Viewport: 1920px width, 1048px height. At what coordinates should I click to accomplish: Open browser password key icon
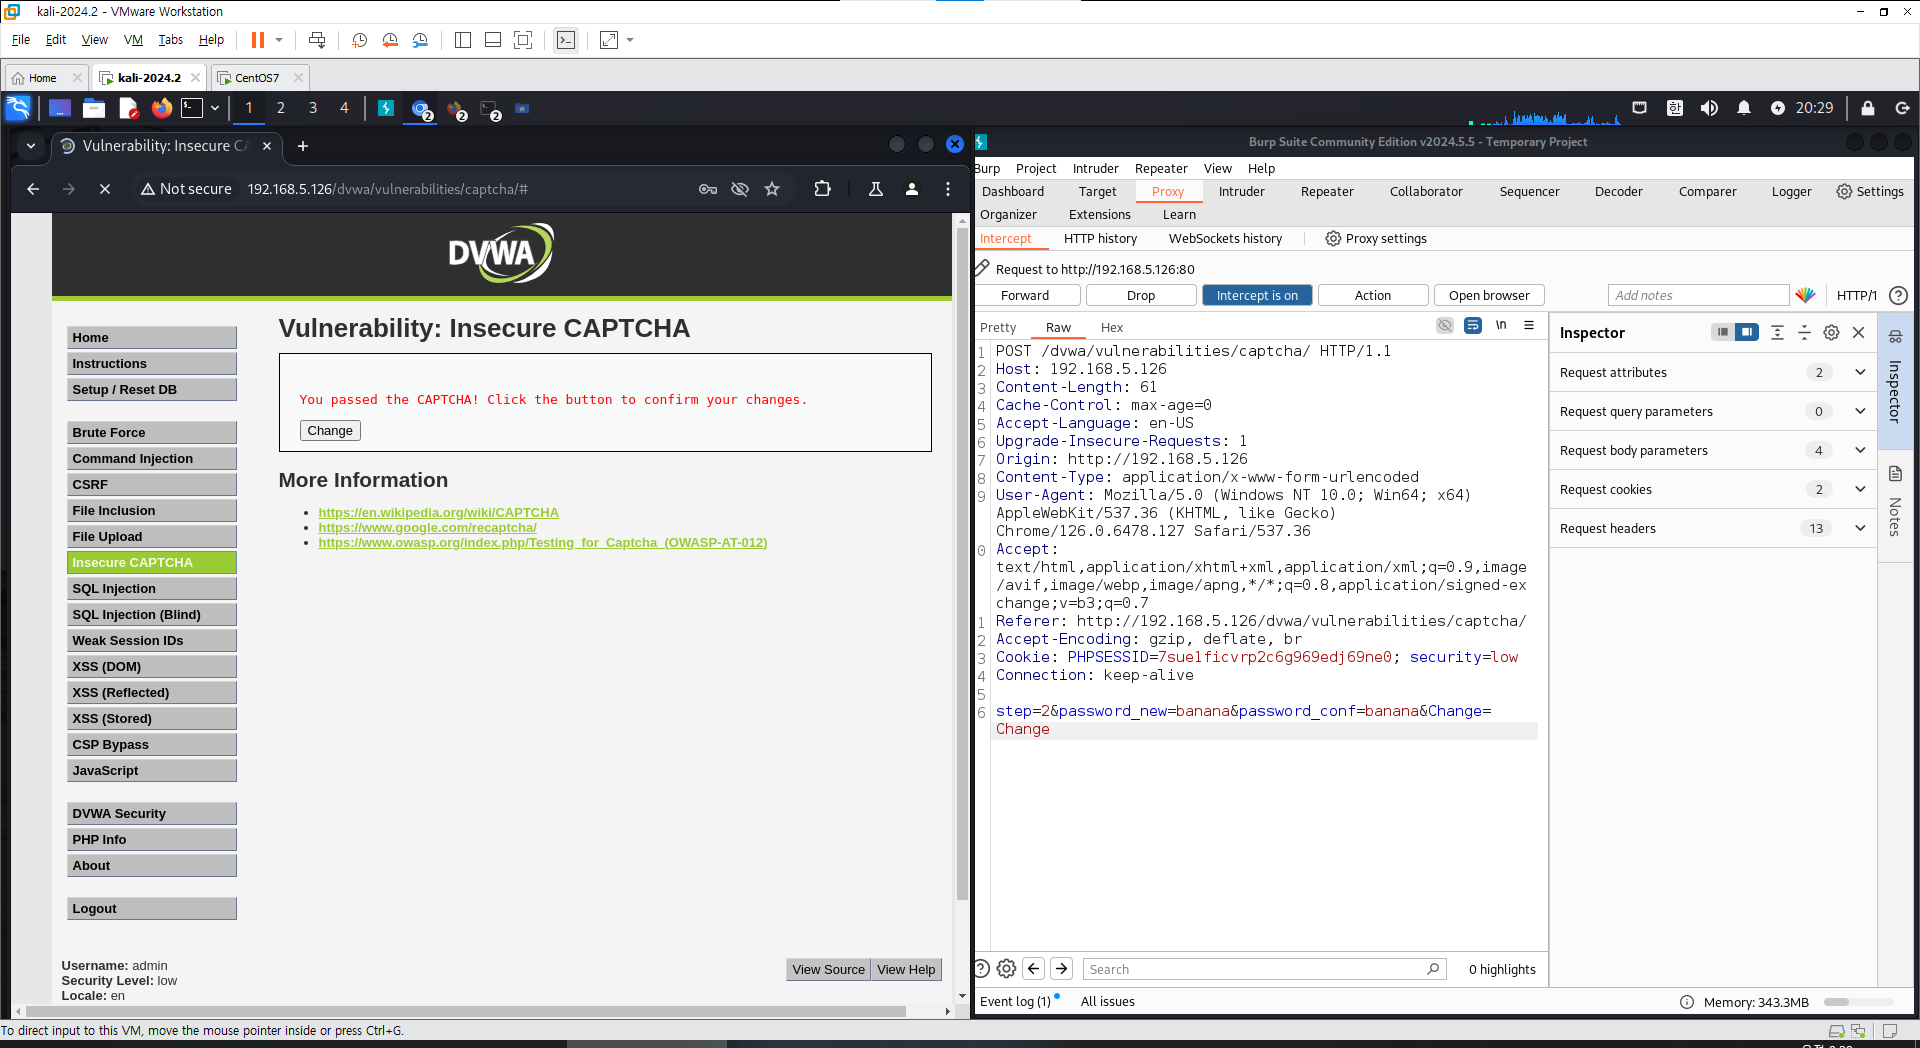[708, 189]
